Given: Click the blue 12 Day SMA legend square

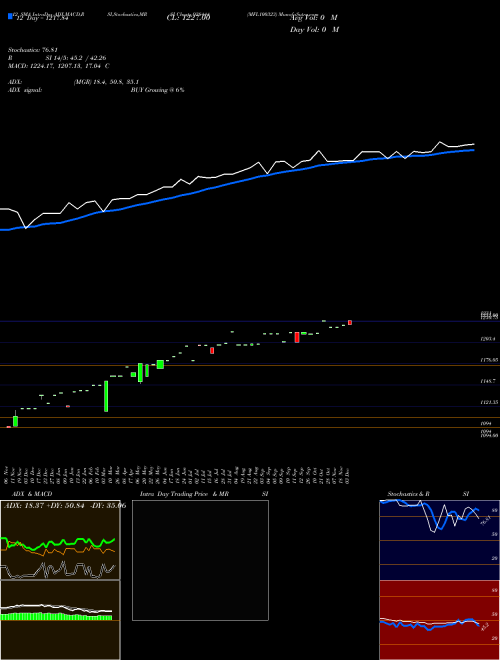Looking at the screenshot, I should click(x=10, y=16).
